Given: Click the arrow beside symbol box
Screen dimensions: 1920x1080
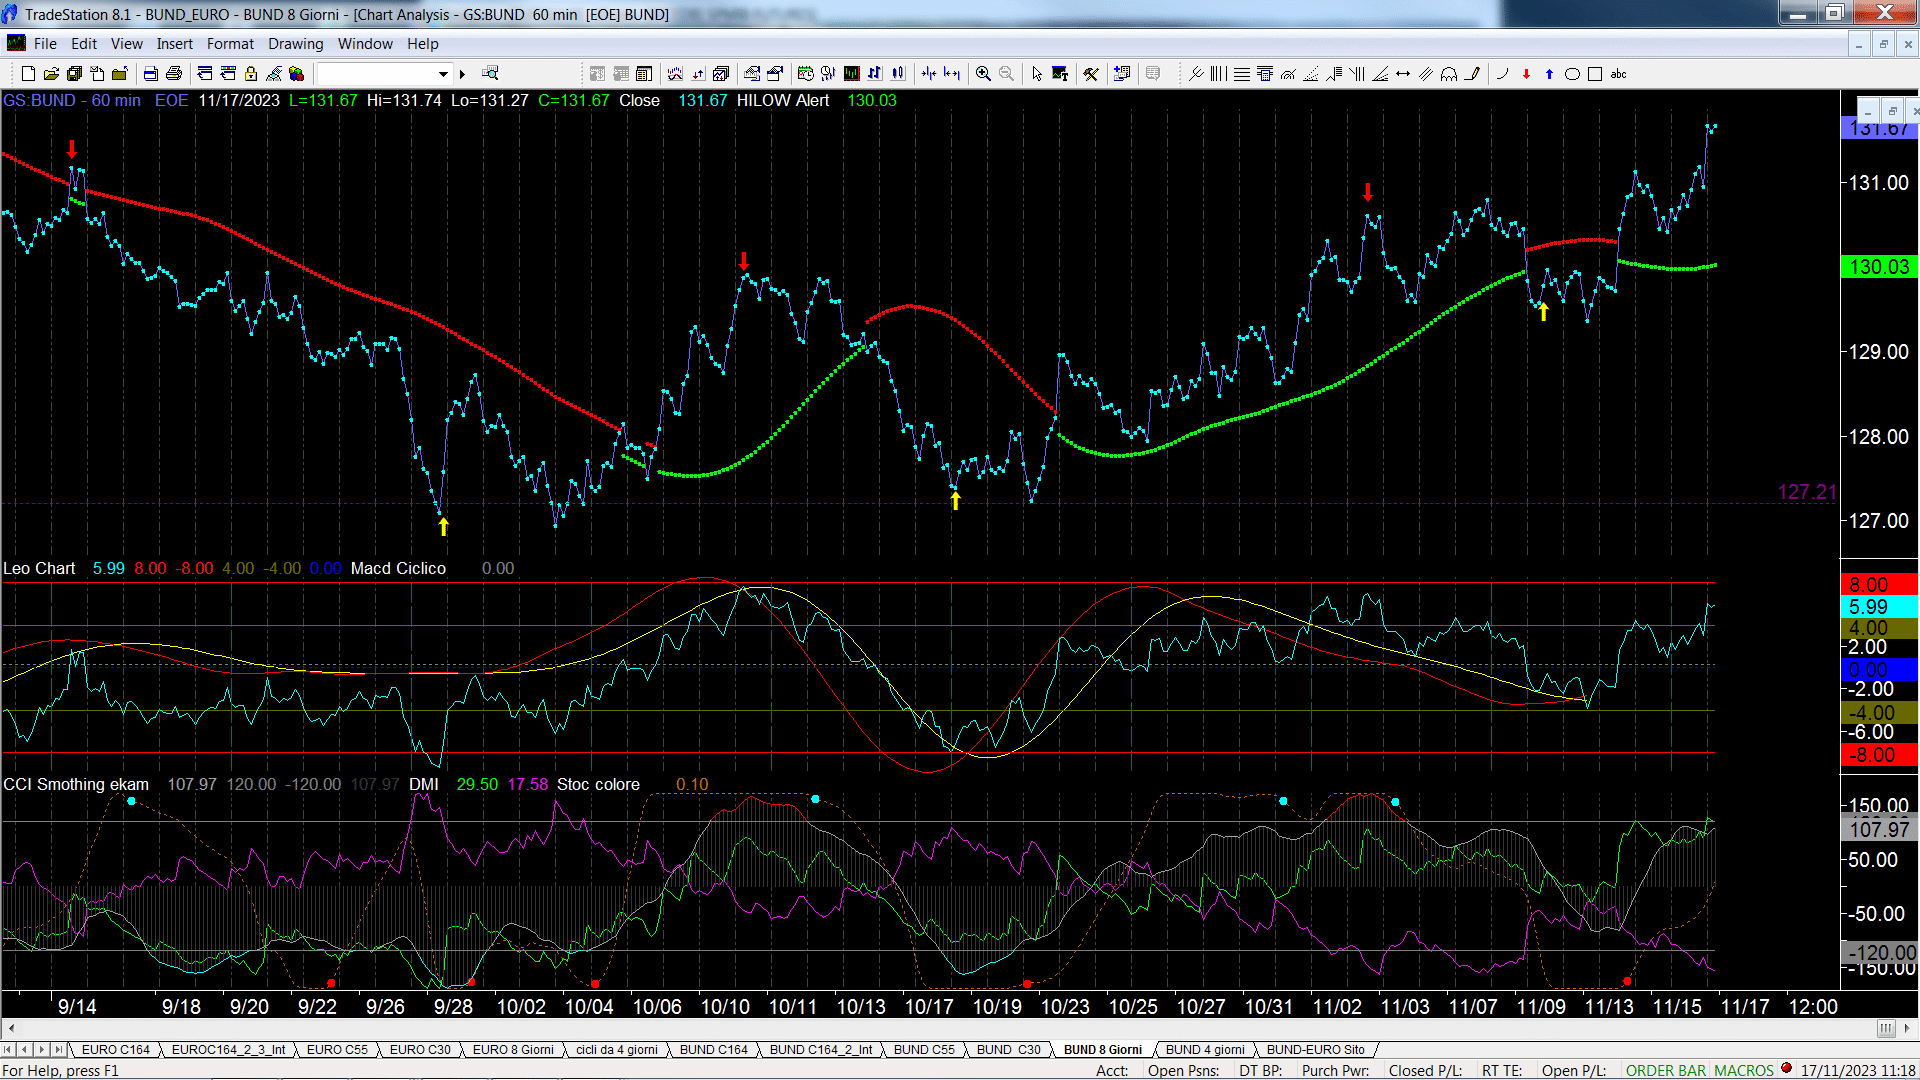Looking at the screenshot, I should click(462, 74).
